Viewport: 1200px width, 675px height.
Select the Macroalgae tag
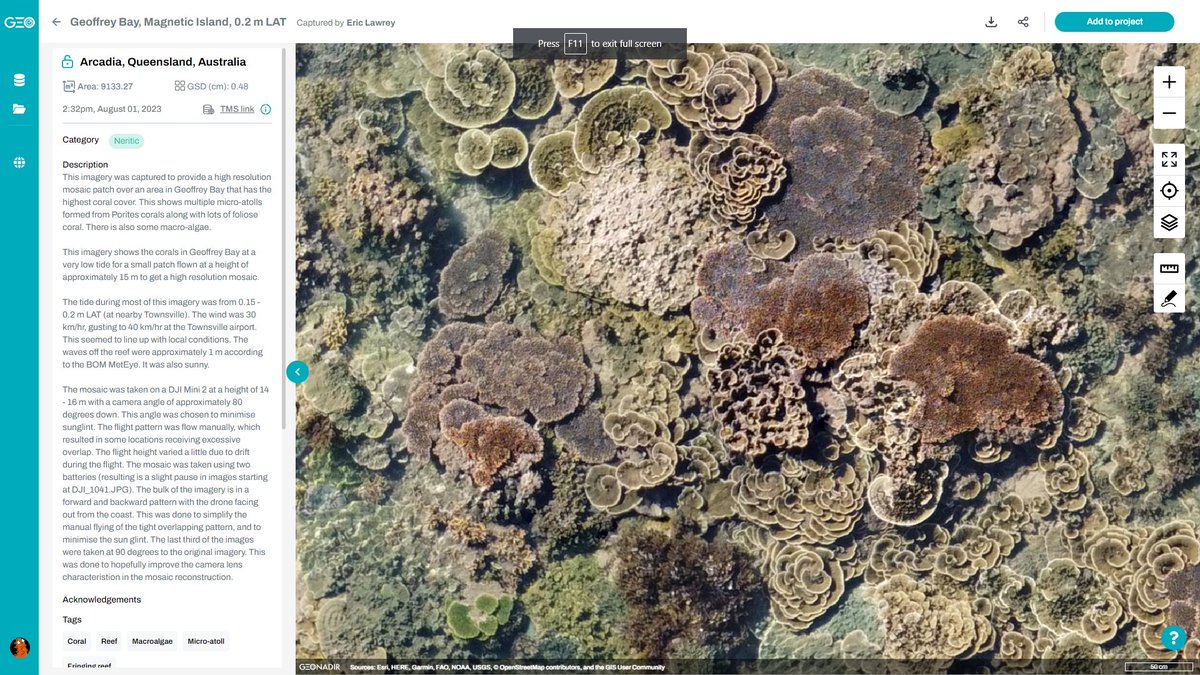153,641
